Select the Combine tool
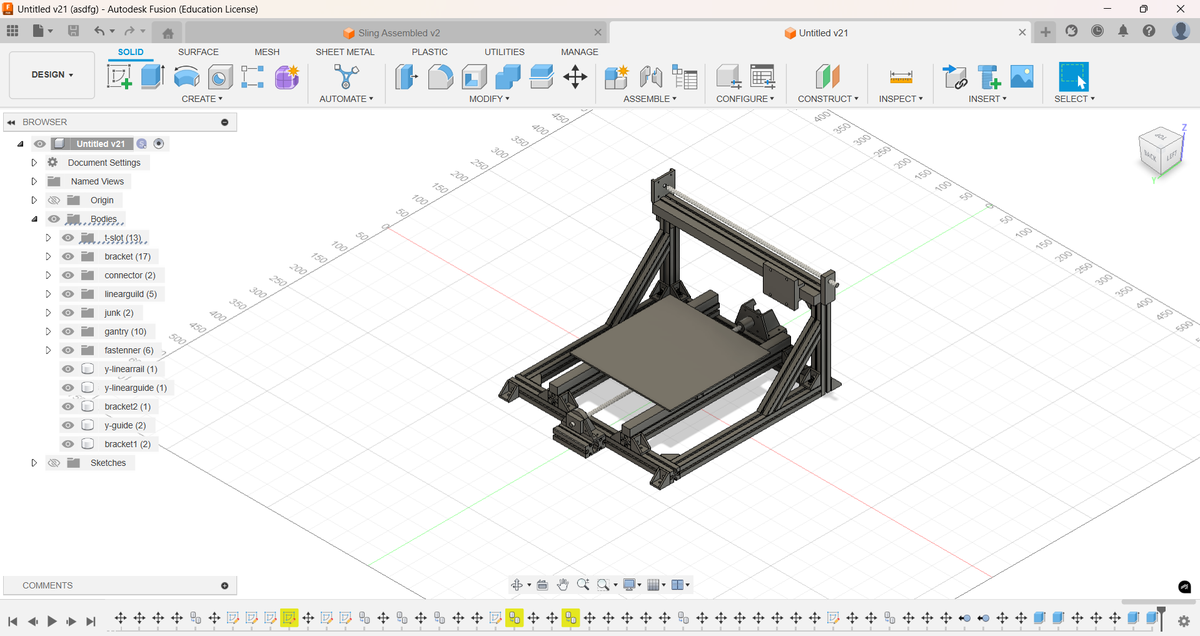Screen dimensions: 1200x636 [x=508, y=77]
